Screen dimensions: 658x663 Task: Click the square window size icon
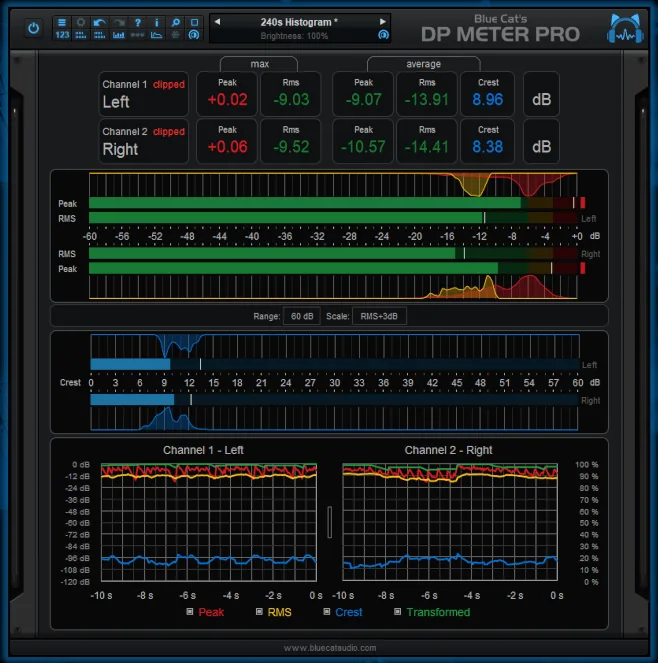pos(194,22)
